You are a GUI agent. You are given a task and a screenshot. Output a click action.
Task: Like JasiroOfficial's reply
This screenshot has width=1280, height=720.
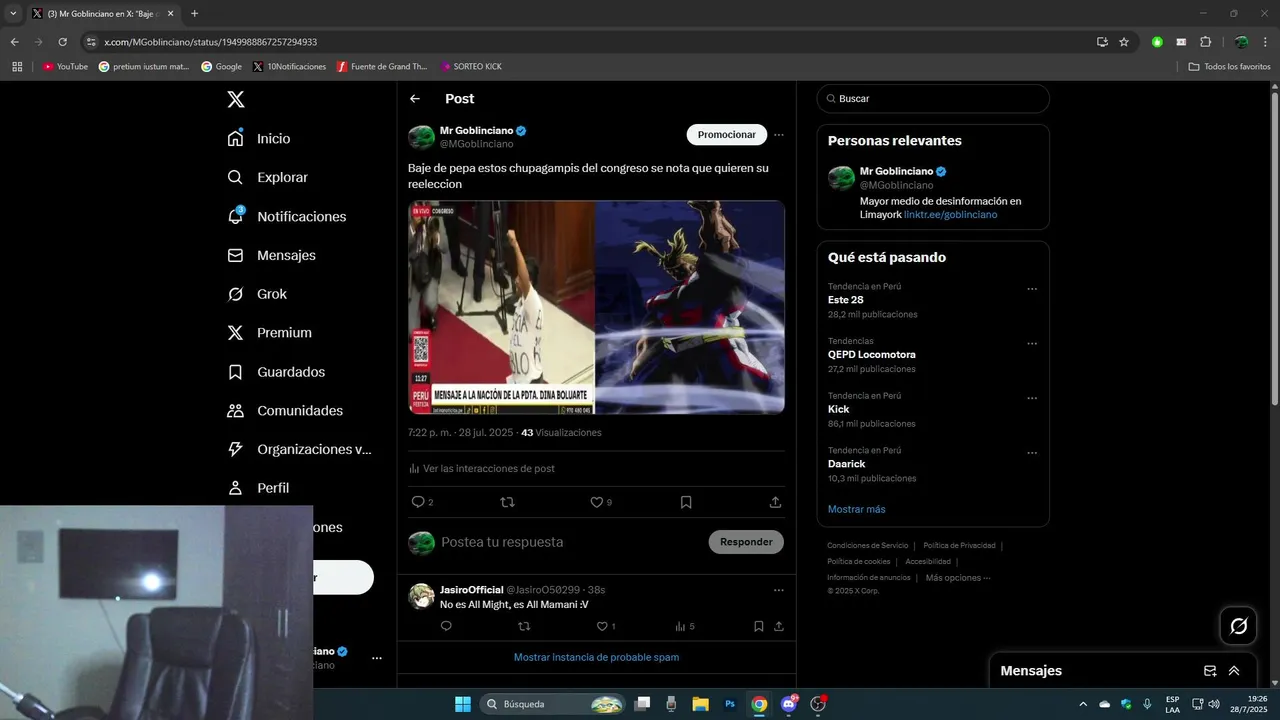tap(606, 626)
